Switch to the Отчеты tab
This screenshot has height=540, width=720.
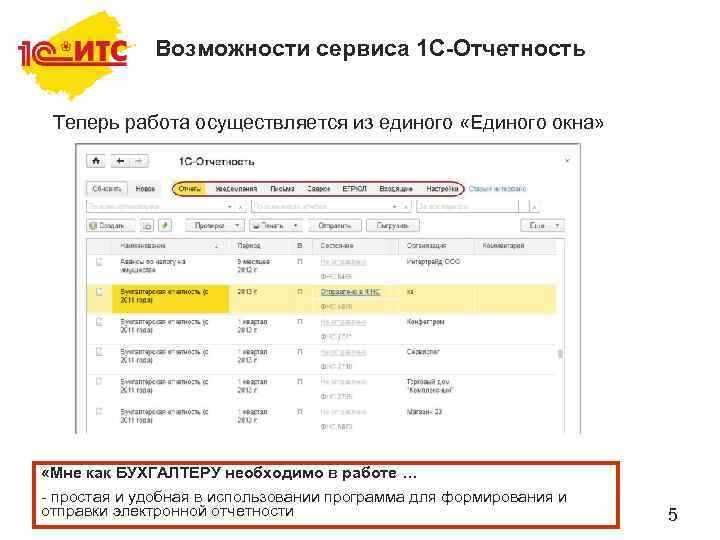tap(190, 189)
